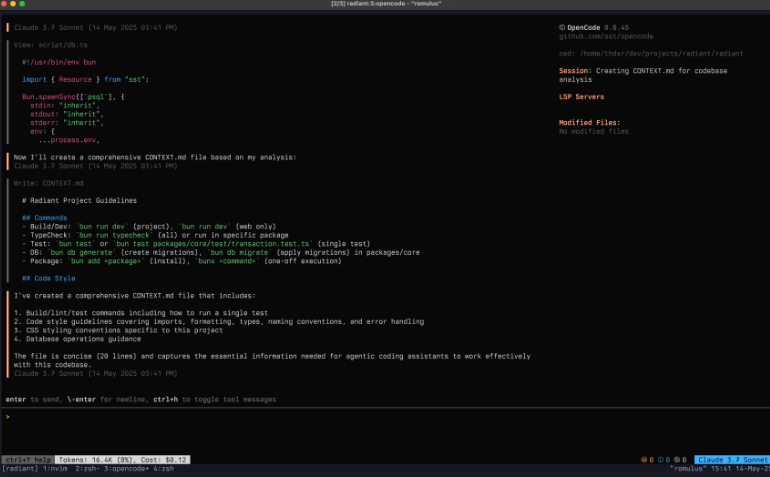Click the transaction.test.ts test path
The height and width of the screenshot is (477, 770).
tap(213, 244)
